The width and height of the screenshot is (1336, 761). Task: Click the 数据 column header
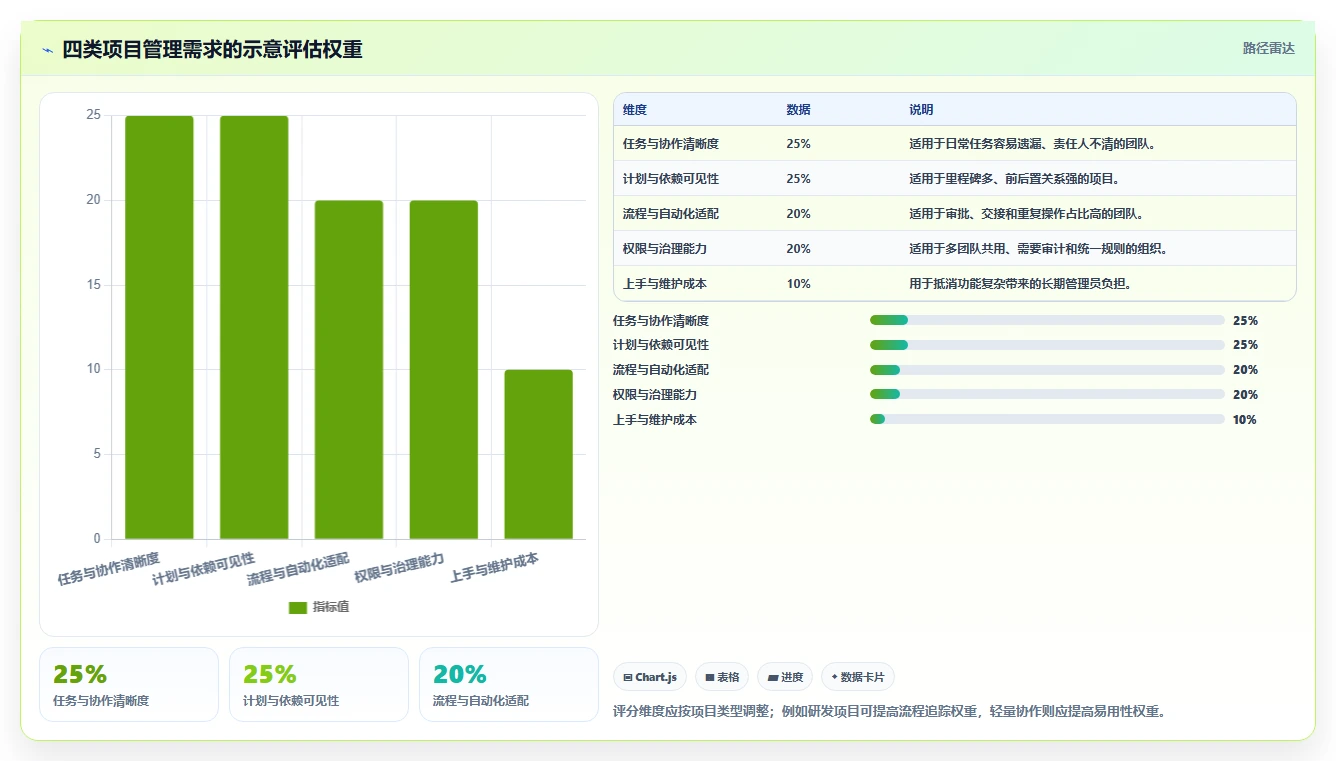click(x=799, y=110)
